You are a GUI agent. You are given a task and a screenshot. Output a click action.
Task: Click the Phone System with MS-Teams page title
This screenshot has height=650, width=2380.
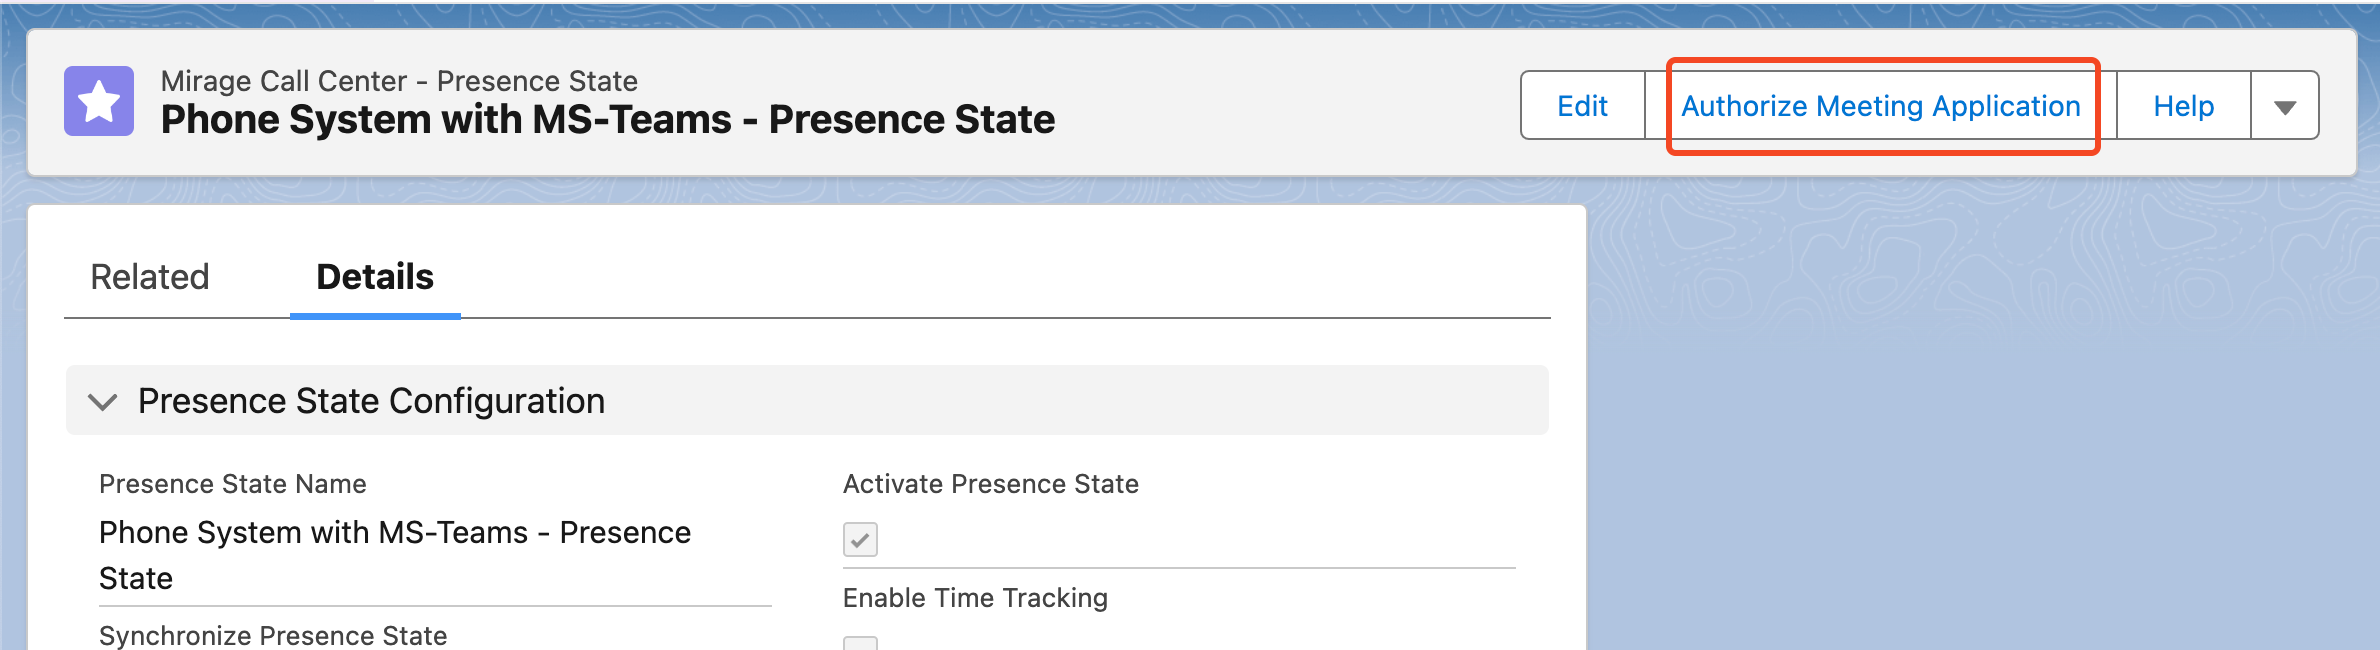pyautogui.click(x=608, y=119)
